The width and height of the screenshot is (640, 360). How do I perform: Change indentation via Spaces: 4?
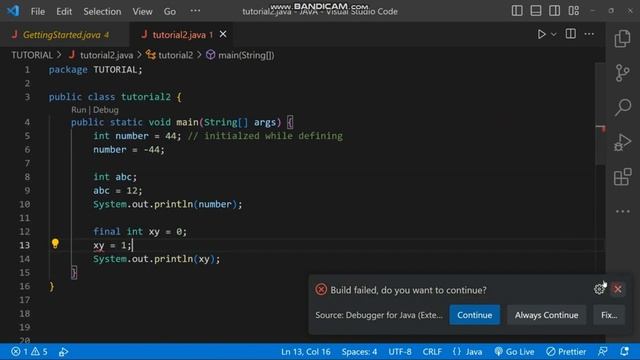359,351
